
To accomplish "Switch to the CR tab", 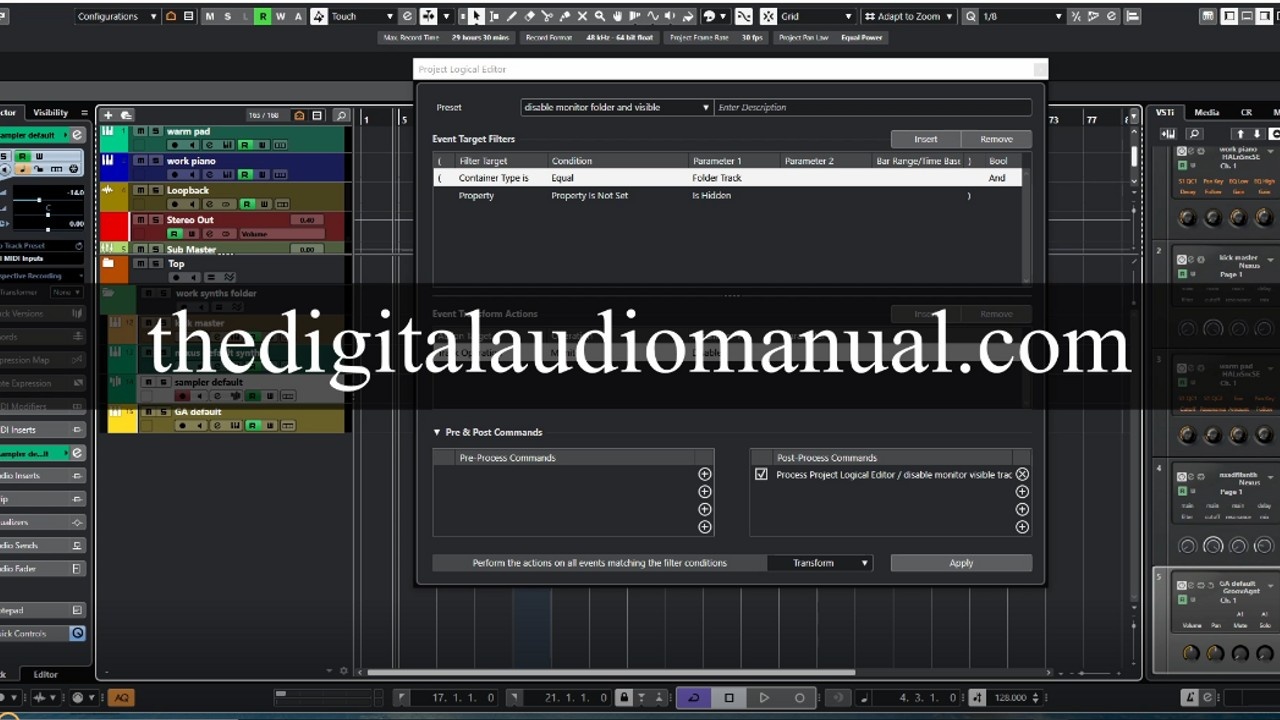I will click(1246, 113).
